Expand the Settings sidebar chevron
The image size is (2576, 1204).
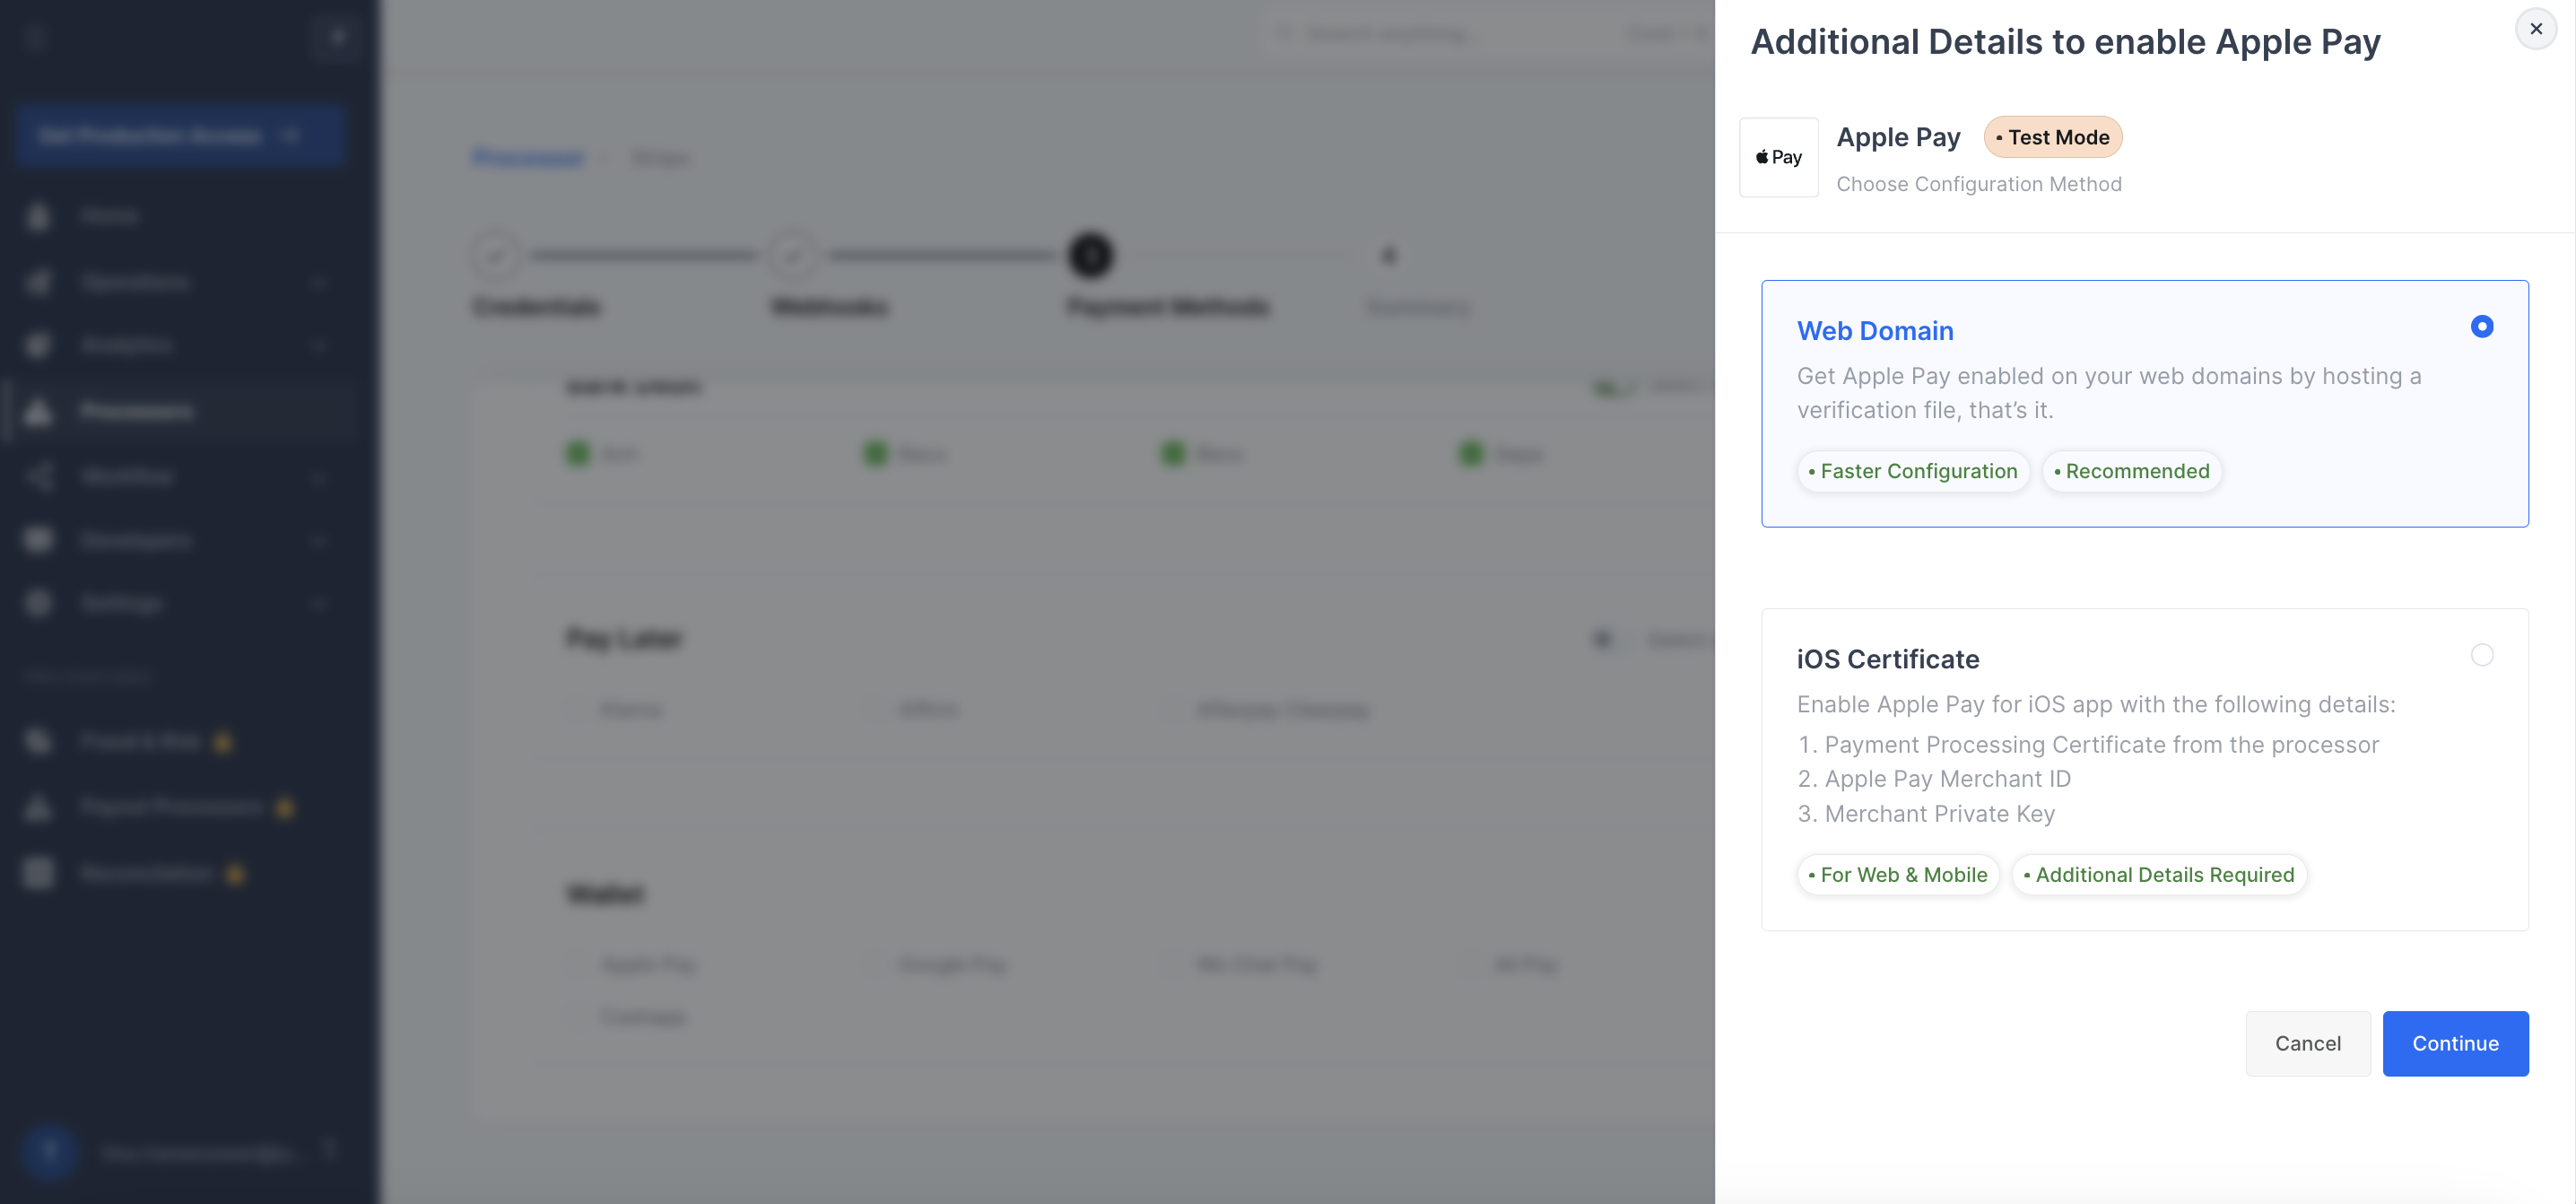coord(319,603)
